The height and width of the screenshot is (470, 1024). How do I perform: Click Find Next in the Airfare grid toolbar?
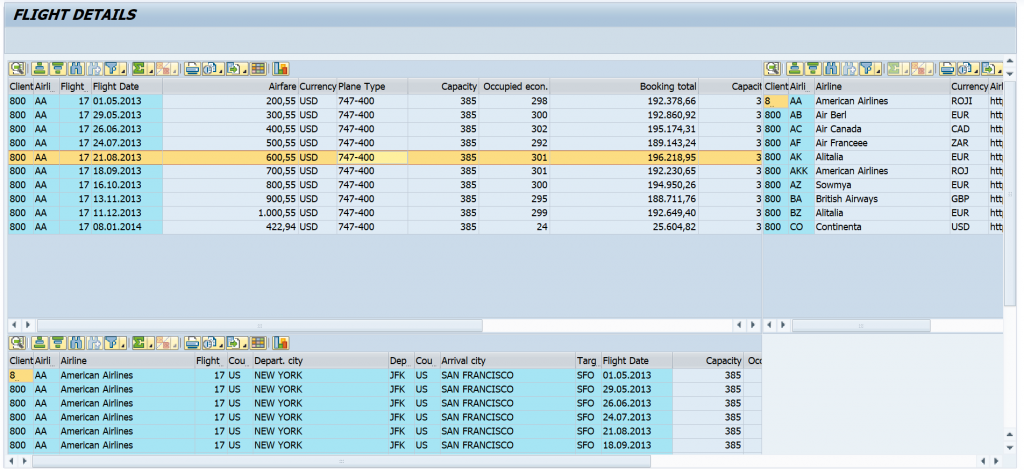point(95,69)
